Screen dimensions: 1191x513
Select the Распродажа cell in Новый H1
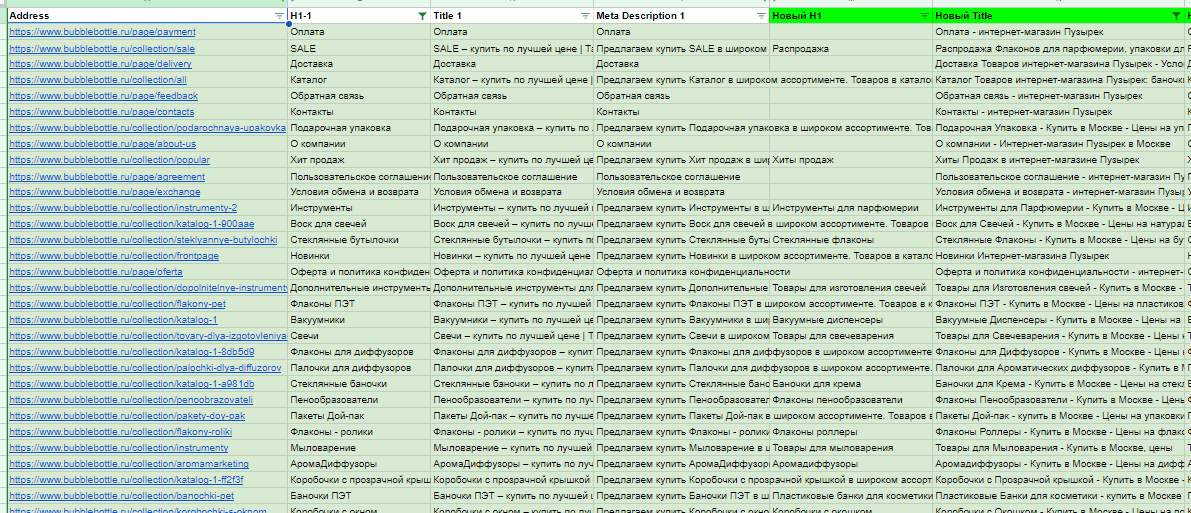click(851, 48)
